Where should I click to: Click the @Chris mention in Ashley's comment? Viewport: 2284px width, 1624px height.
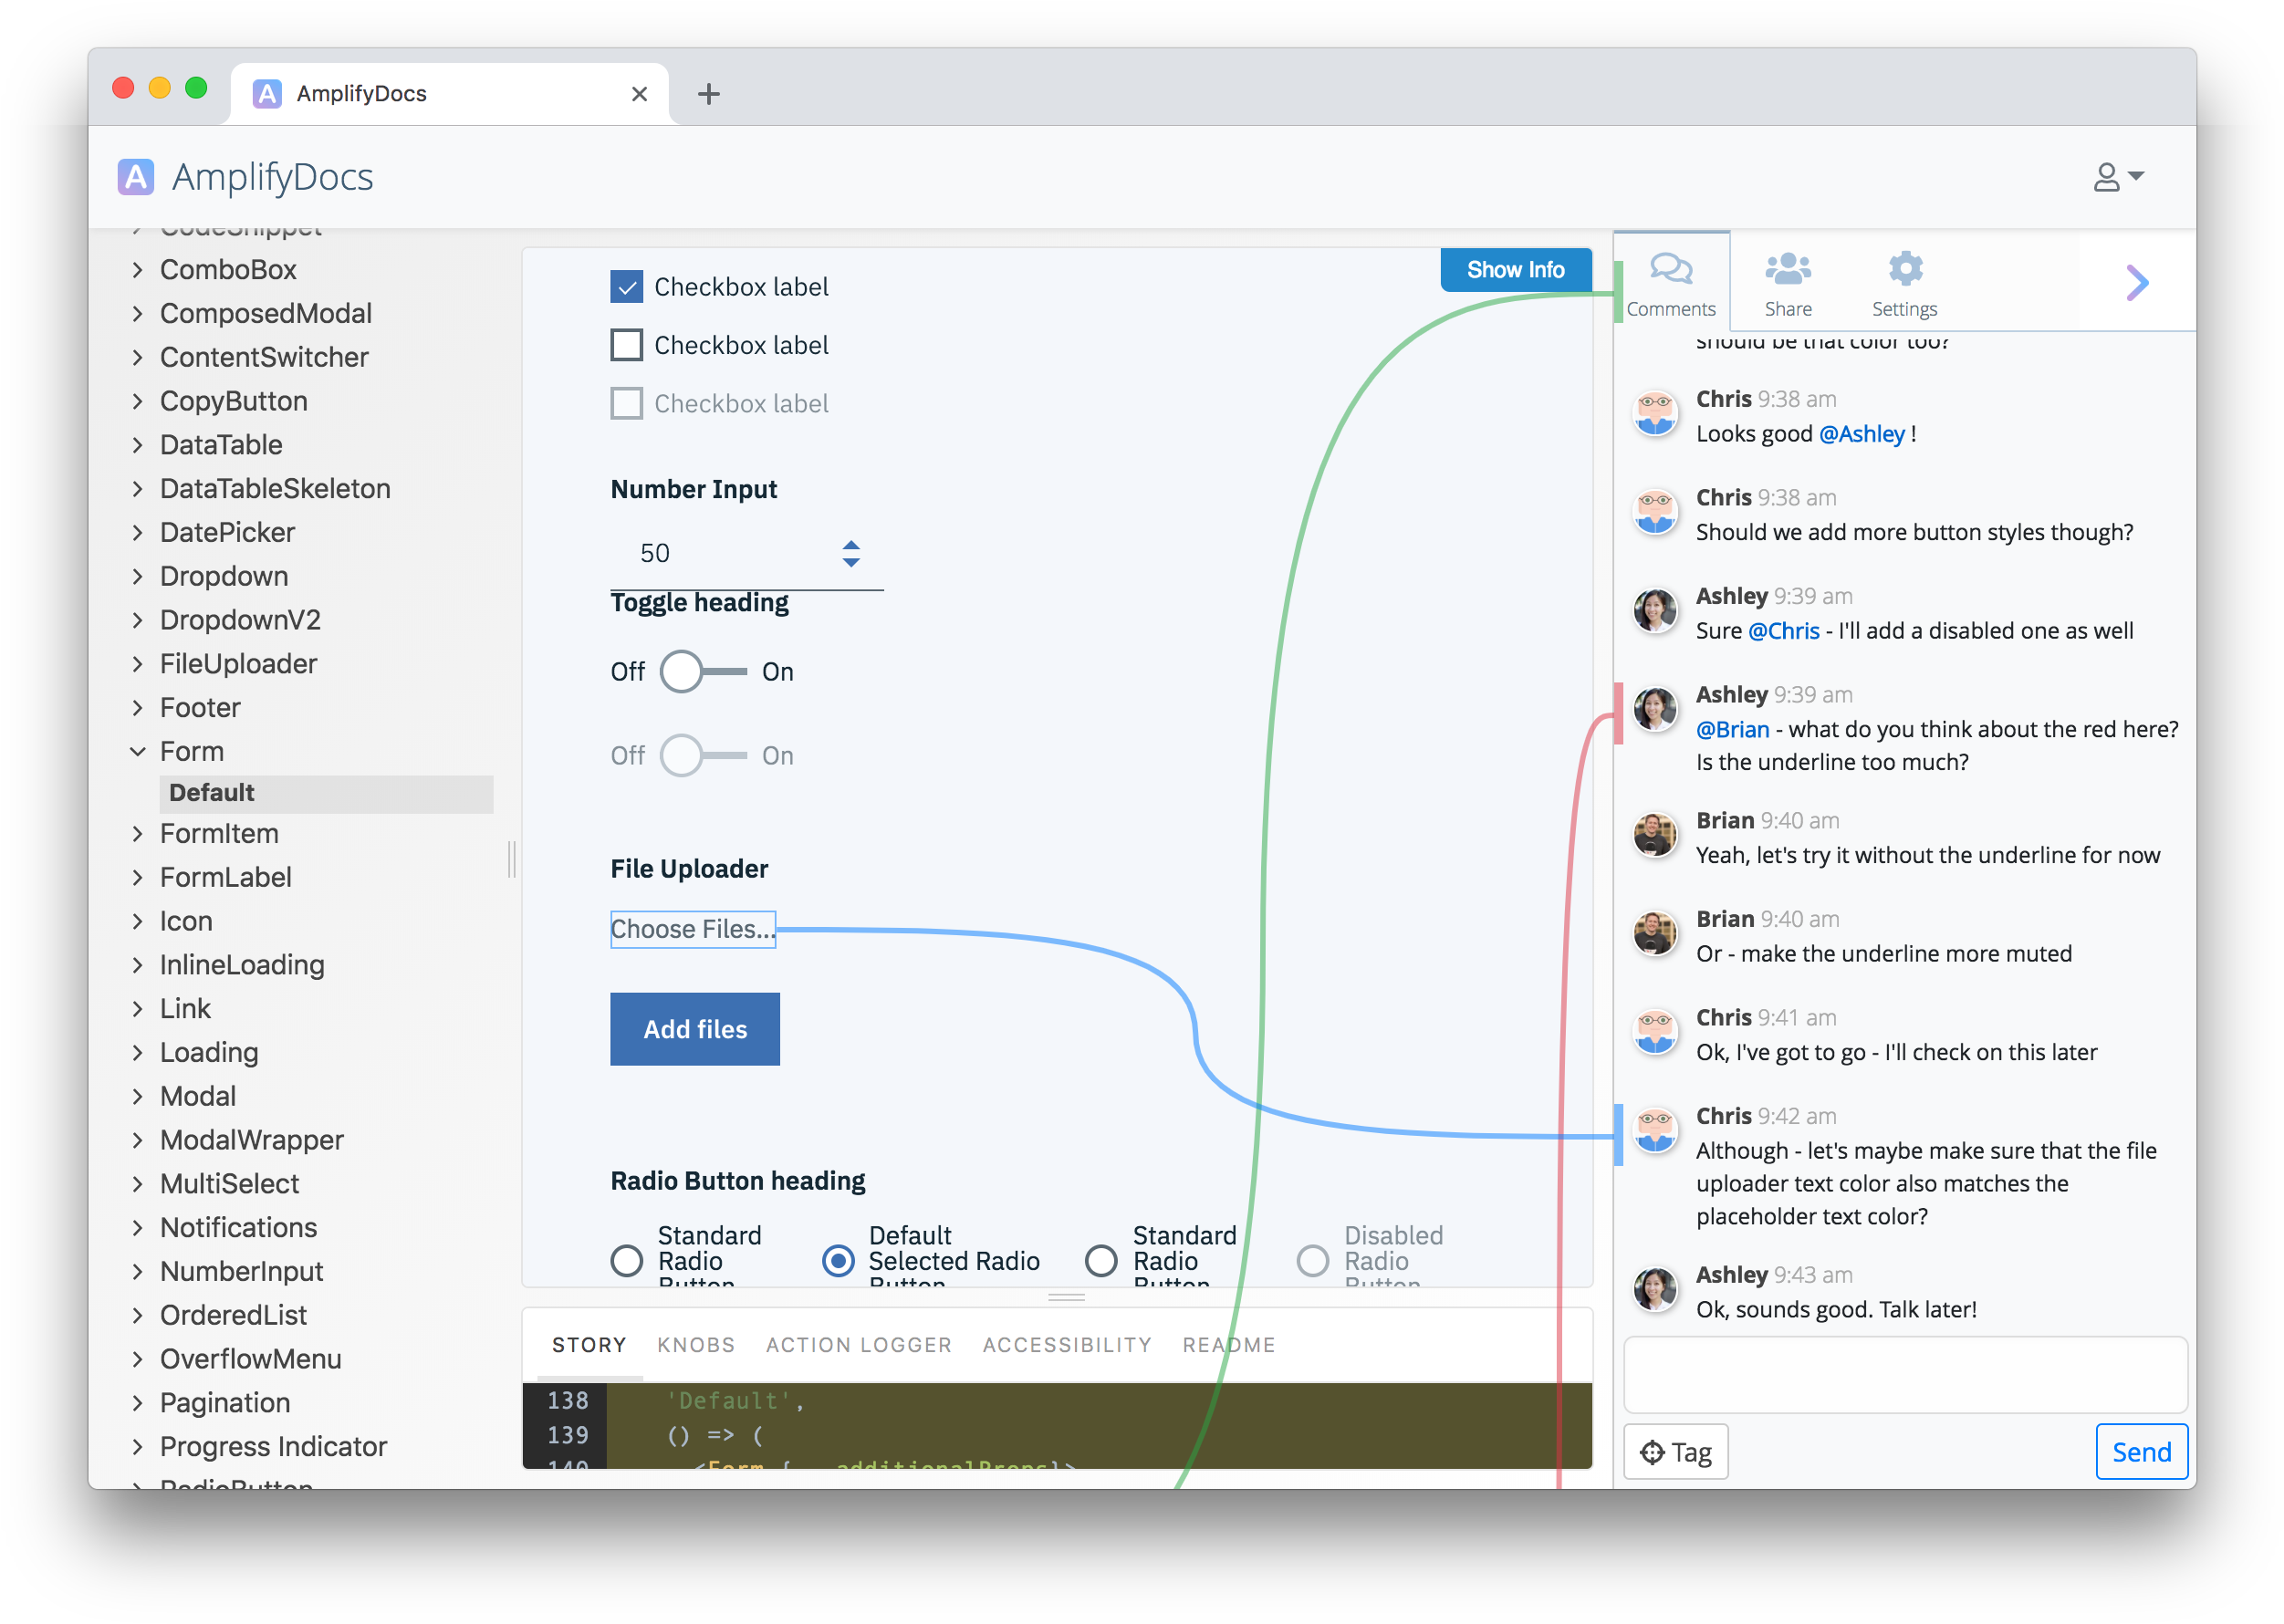(x=1783, y=631)
